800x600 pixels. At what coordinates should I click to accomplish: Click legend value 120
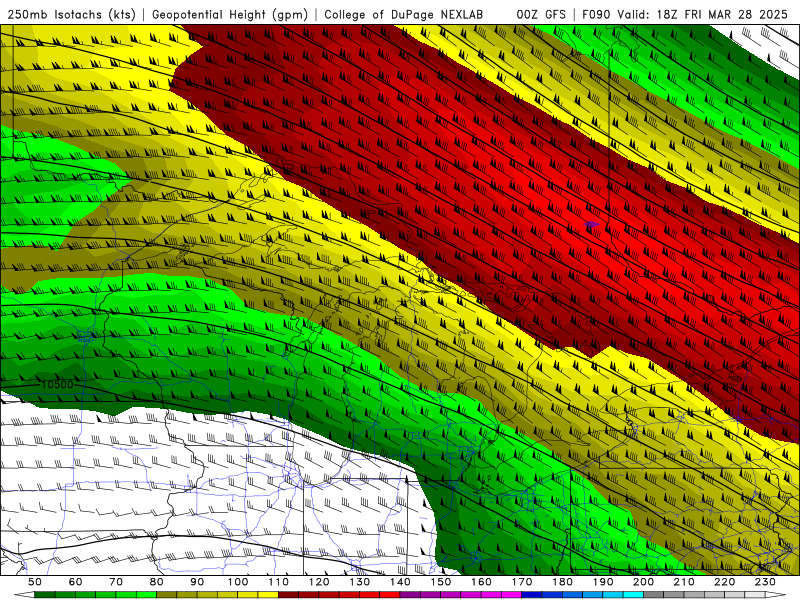click(319, 582)
